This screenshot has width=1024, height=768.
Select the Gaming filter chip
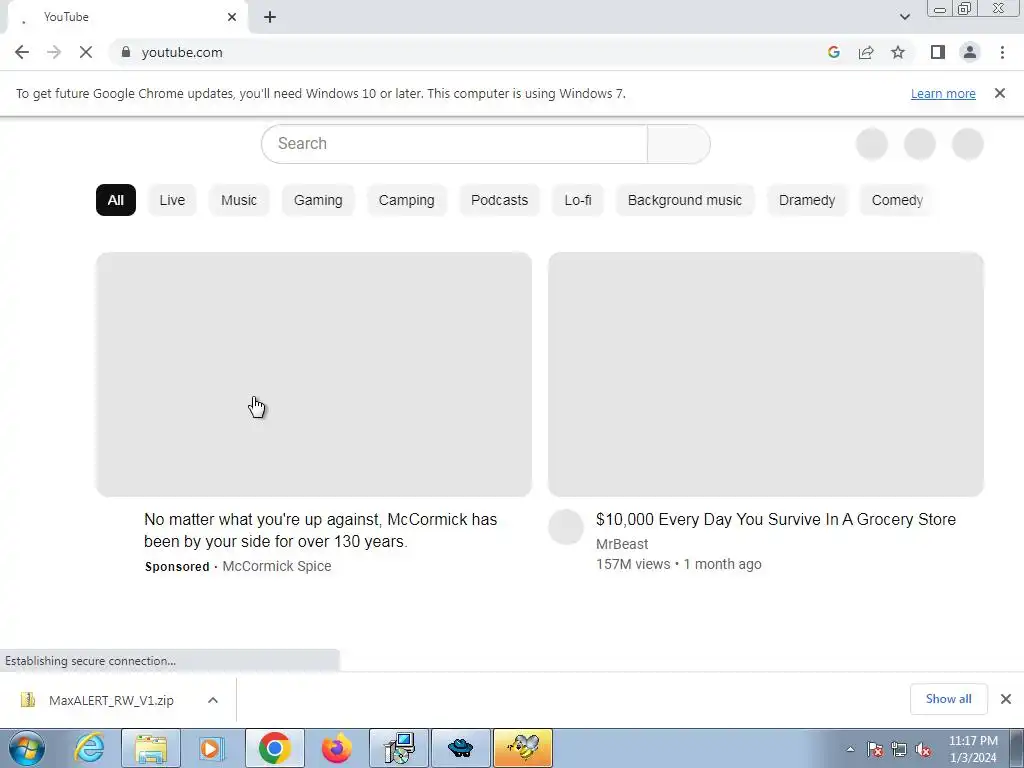point(318,200)
